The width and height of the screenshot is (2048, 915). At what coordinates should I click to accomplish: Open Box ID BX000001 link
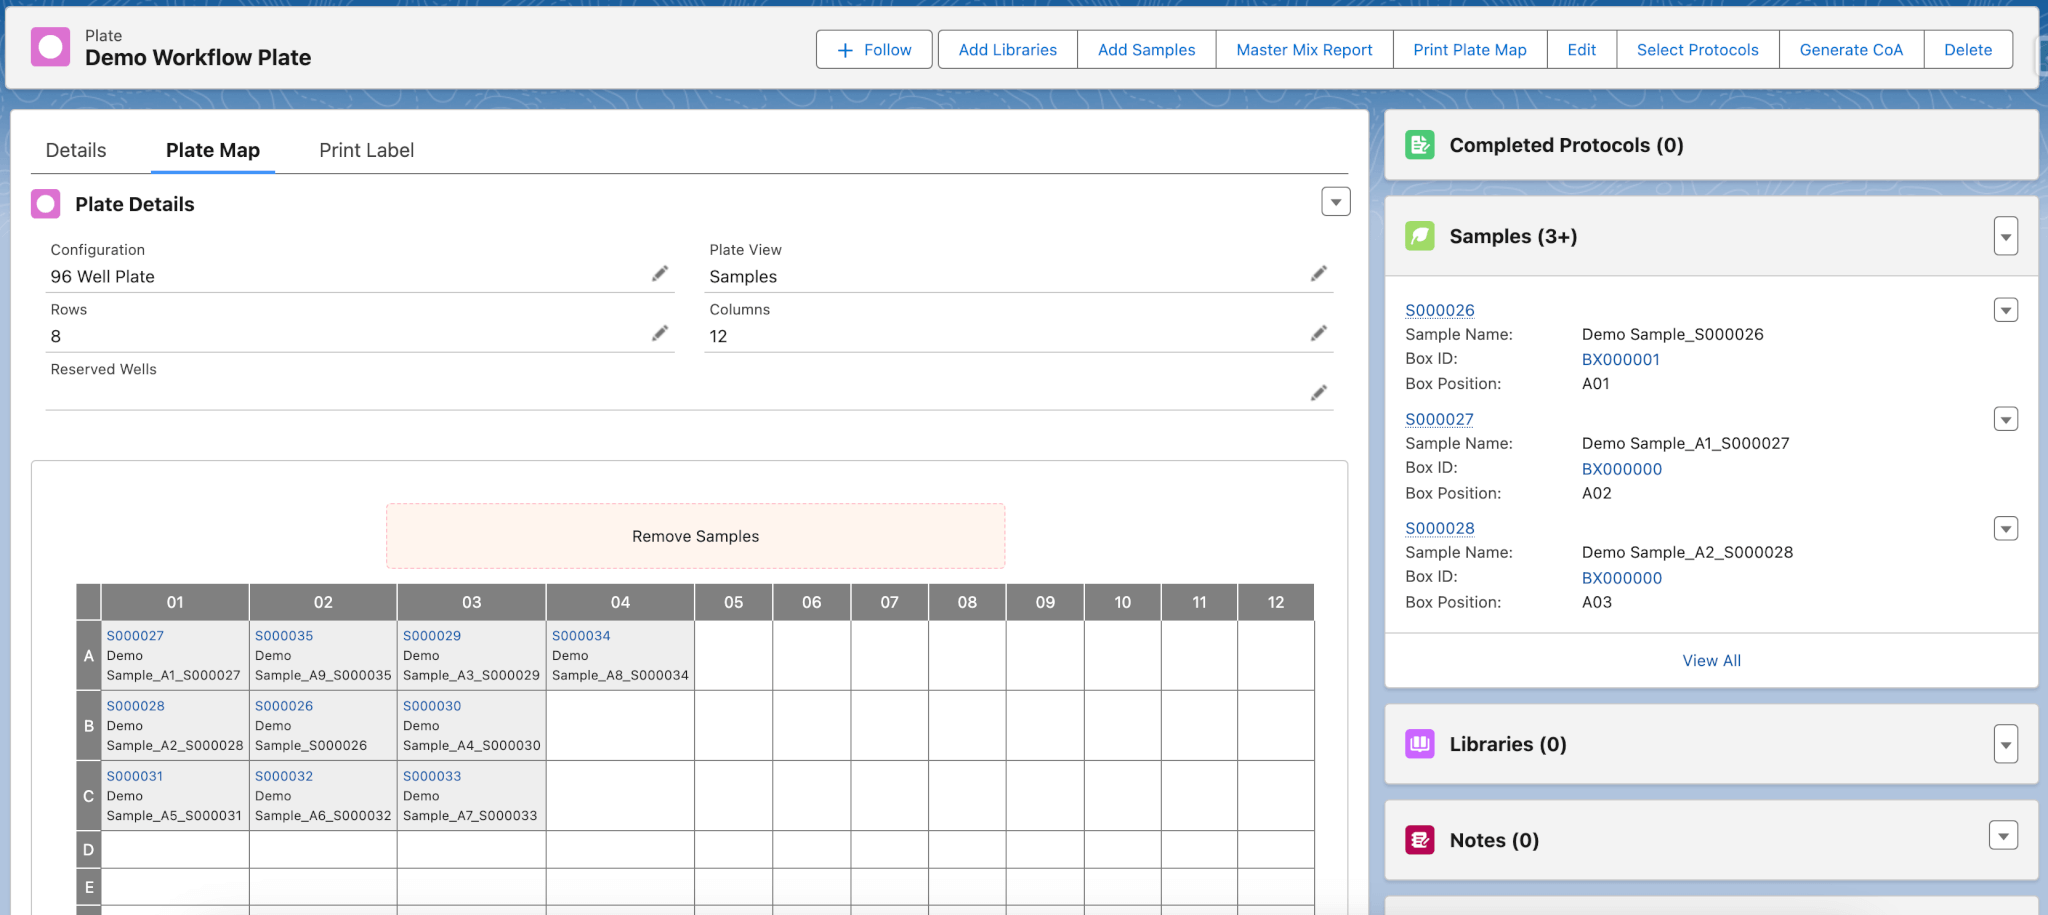coord(1621,359)
